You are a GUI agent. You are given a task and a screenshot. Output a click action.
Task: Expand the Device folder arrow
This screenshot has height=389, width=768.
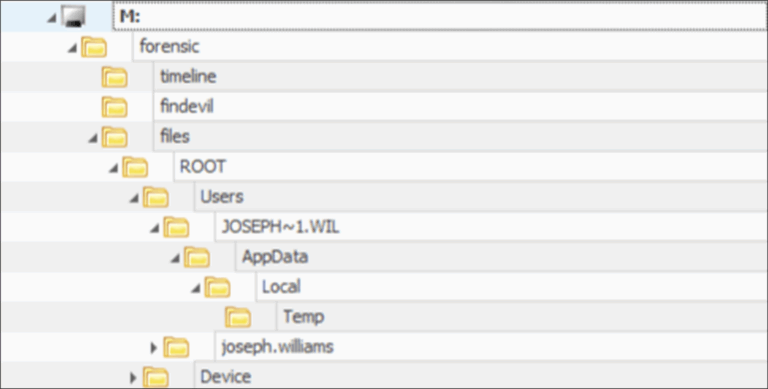(x=133, y=378)
